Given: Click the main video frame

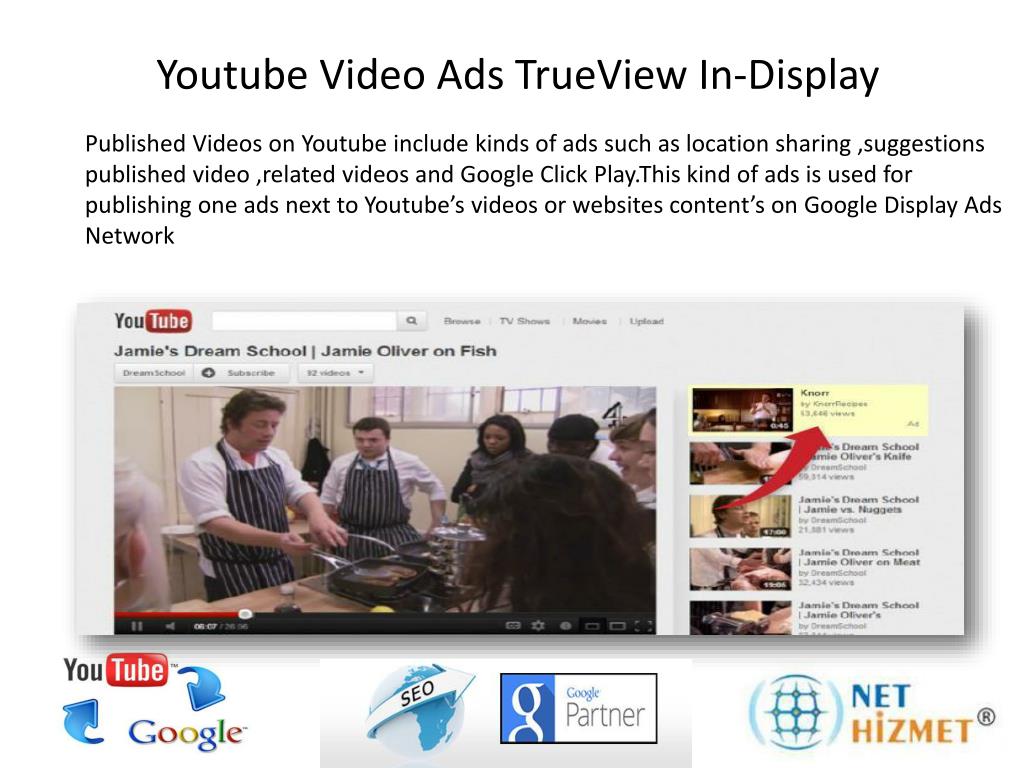Looking at the screenshot, I should pos(385,500).
